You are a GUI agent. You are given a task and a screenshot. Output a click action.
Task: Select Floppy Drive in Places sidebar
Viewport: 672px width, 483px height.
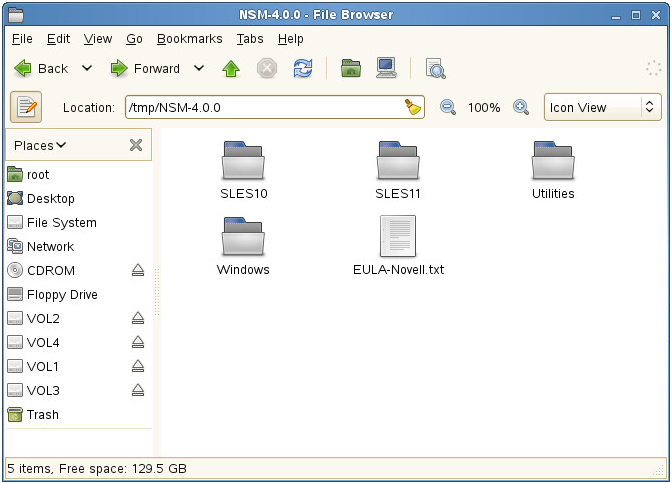(x=78, y=294)
